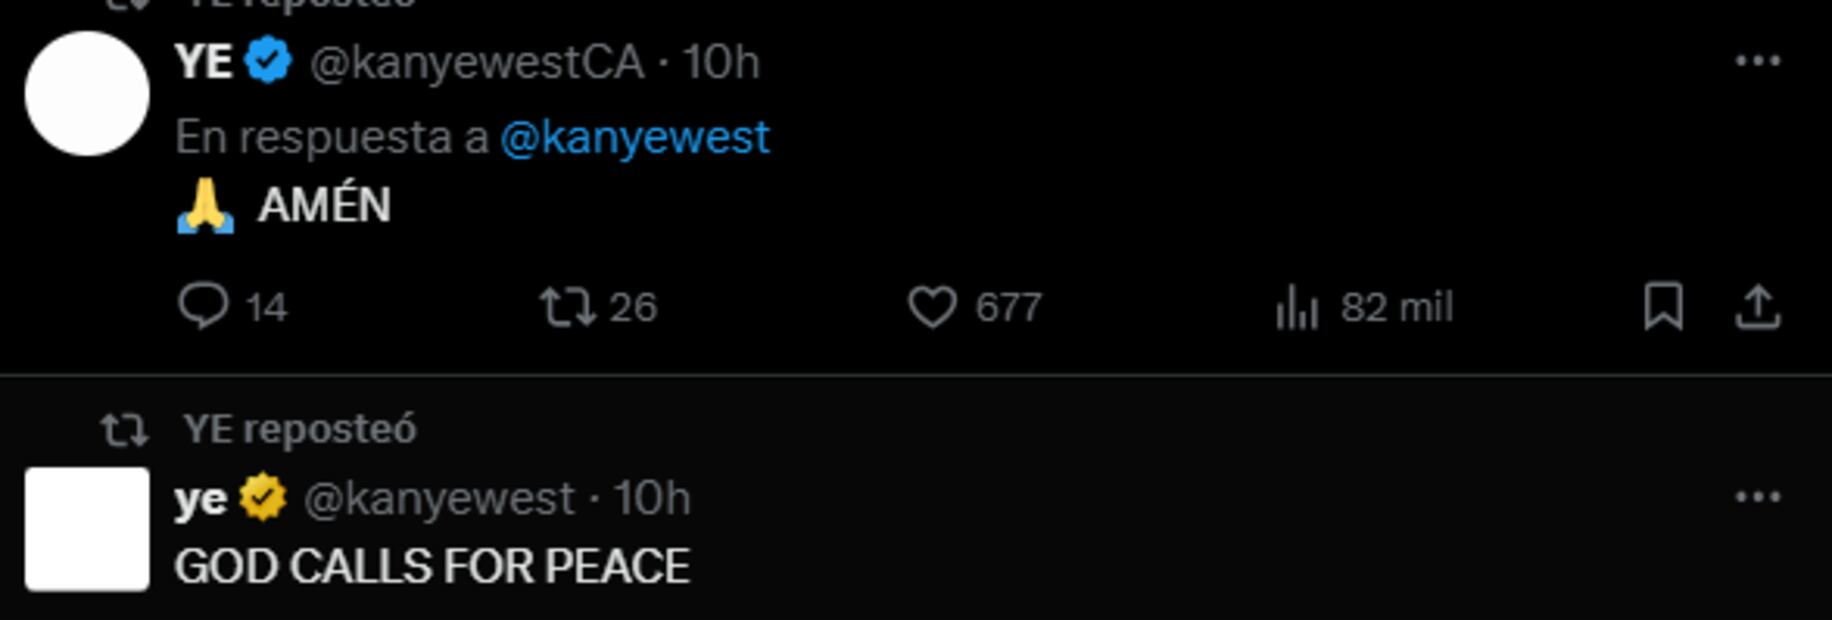Open the GOD CALLS FOR PEACE tweet text
The width and height of the screenshot is (1832, 620).
(432, 567)
